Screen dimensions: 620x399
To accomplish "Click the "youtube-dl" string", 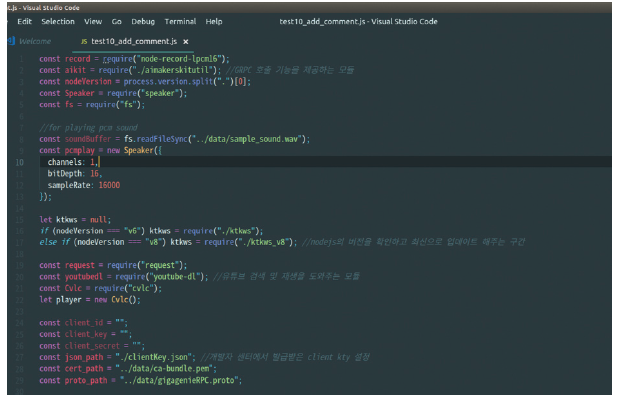I will click(x=176, y=276).
